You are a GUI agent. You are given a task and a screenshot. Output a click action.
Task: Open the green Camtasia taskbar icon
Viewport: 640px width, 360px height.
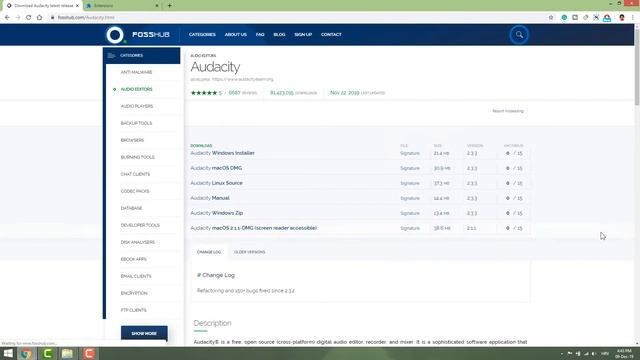pyautogui.click(x=47, y=353)
